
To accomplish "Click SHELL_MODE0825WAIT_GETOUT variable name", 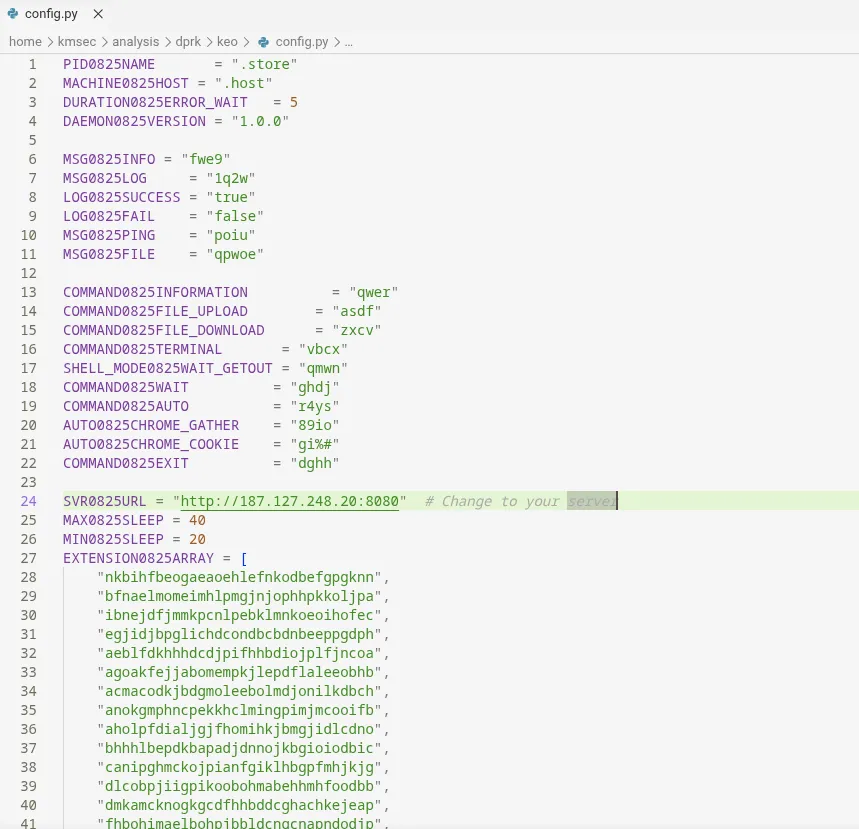I will (168, 368).
